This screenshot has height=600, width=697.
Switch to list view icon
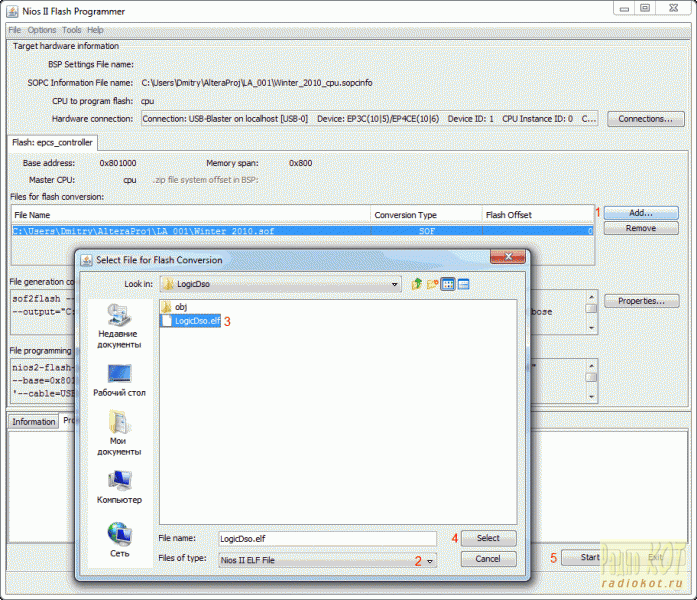[x=448, y=284]
